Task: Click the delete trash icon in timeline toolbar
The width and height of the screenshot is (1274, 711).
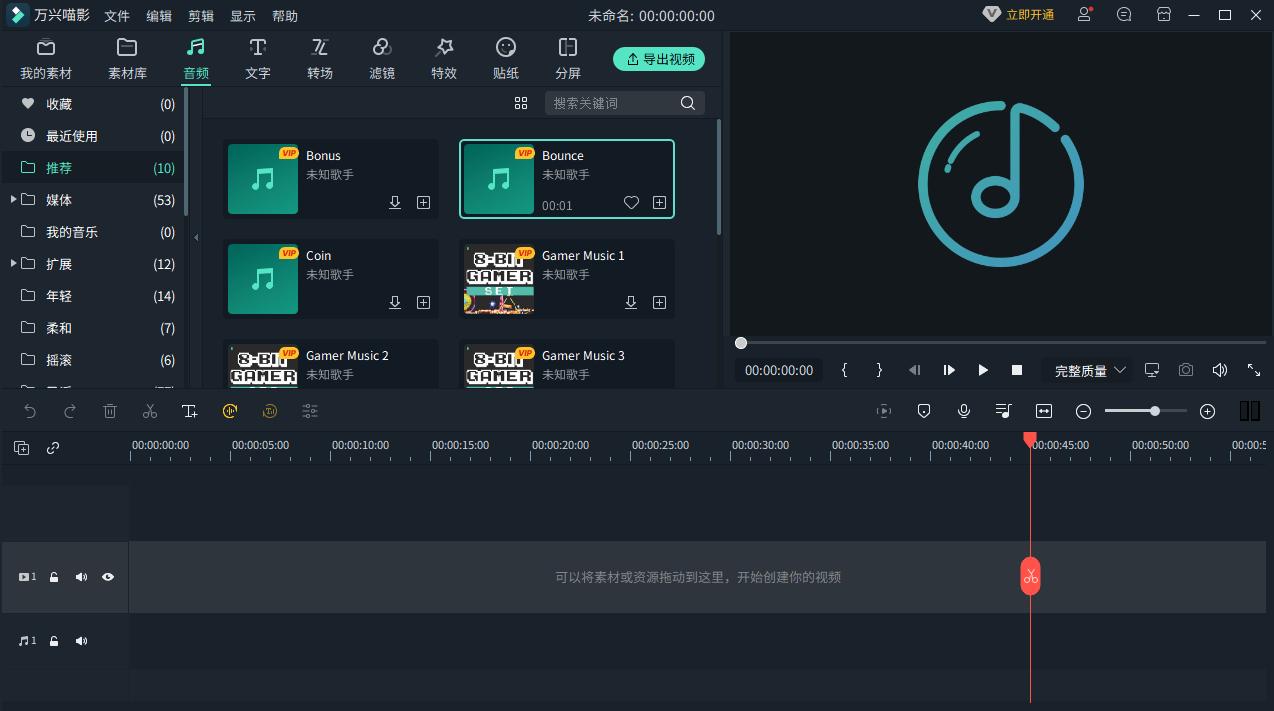Action: click(110, 410)
